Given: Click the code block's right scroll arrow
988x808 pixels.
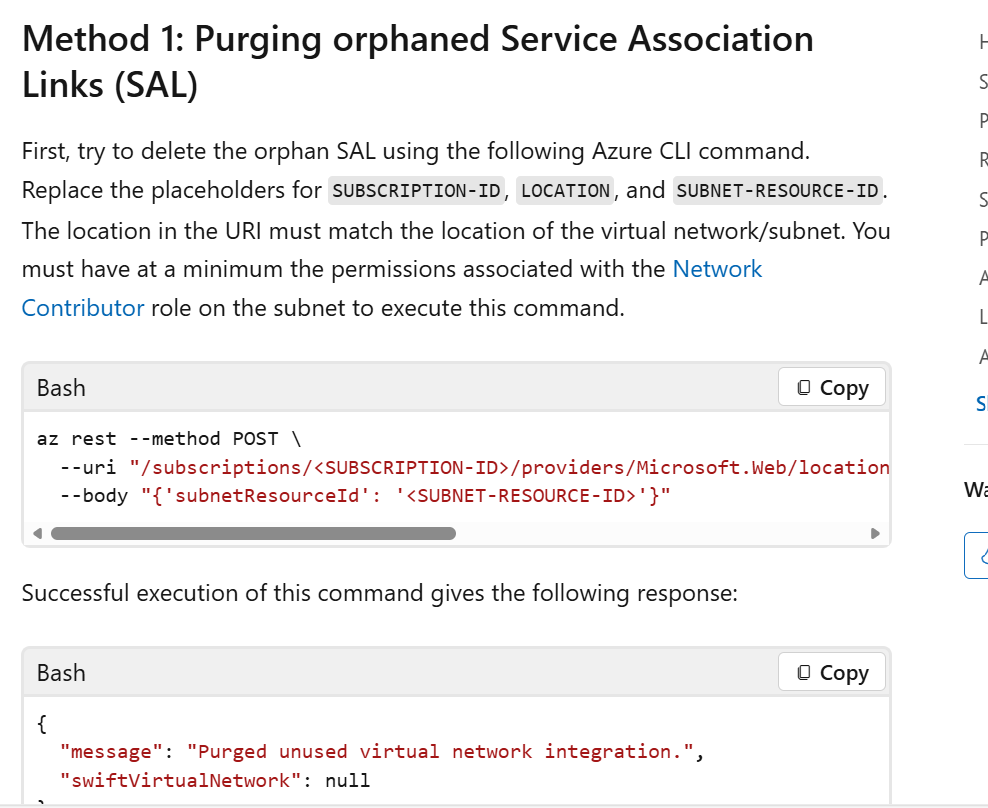Looking at the screenshot, I should [x=876, y=534].
